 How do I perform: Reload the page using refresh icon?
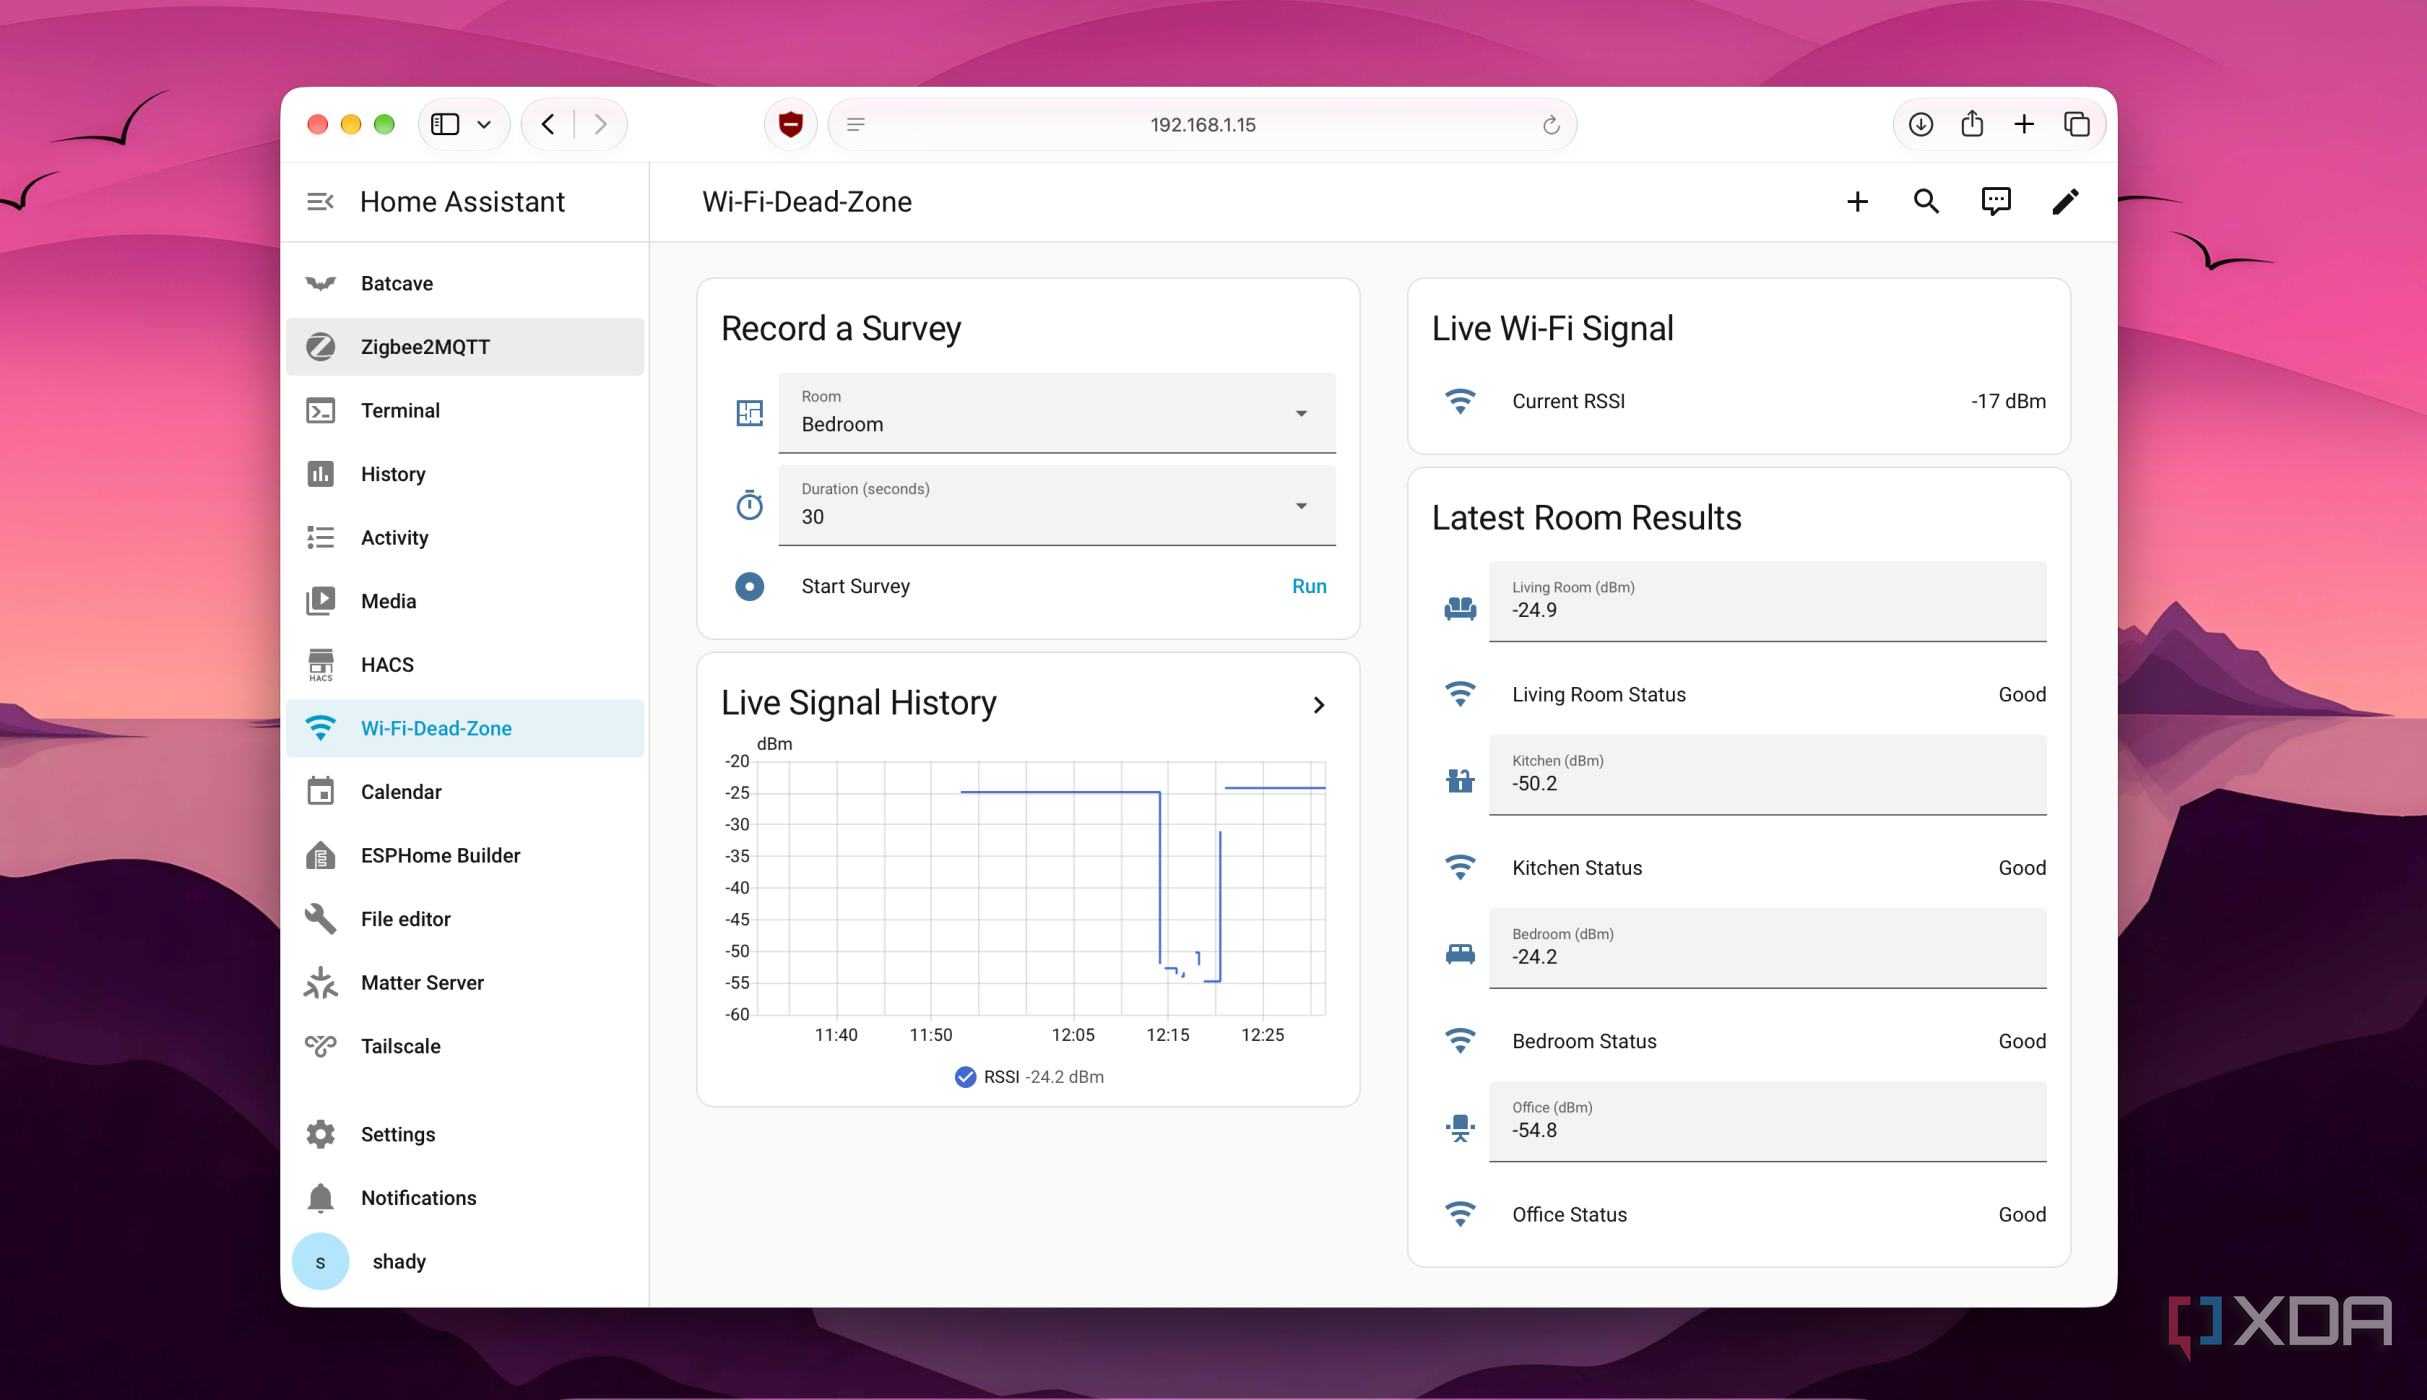pos(1551,125)
